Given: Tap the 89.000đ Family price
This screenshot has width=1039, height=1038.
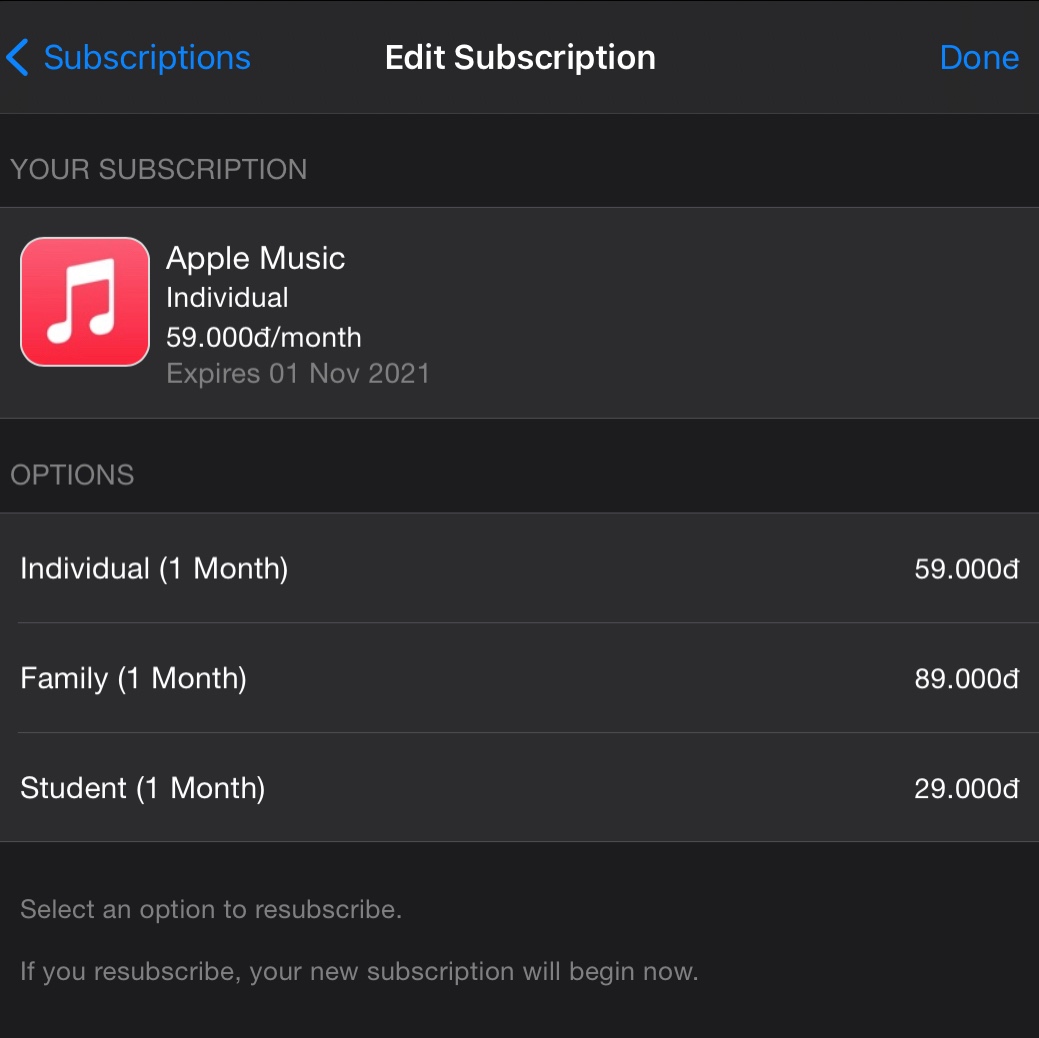Looking at the screenshot, I should (966, 679).
